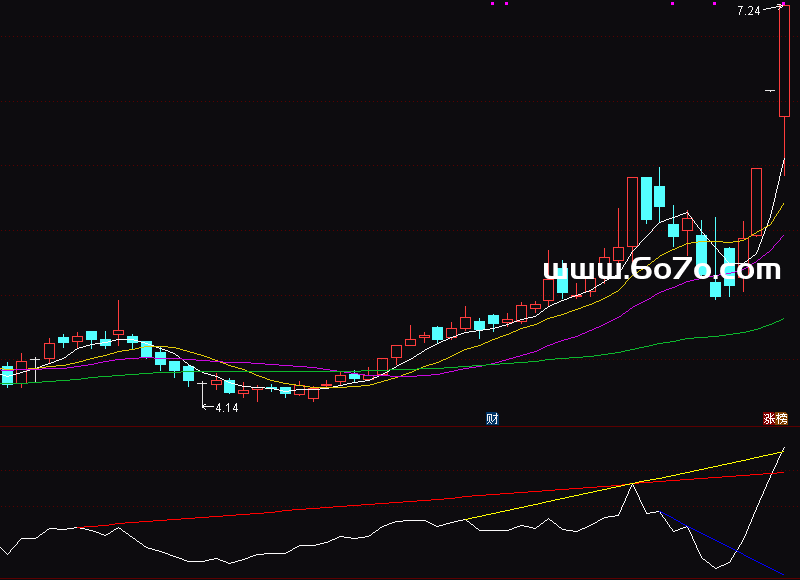800x580 pixels.
Task: Click the red candle with long upper wick
Action: 119,332
